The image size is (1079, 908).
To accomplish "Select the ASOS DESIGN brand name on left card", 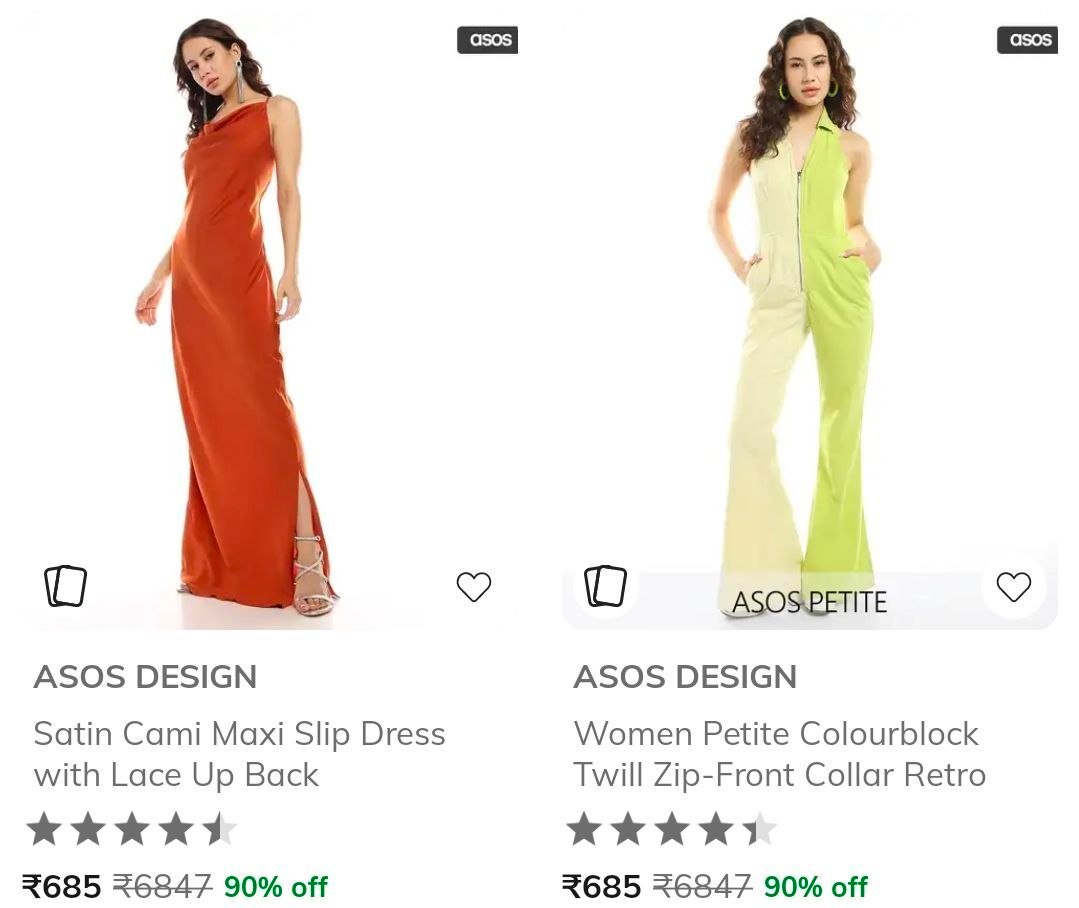I will click(146, 677).
